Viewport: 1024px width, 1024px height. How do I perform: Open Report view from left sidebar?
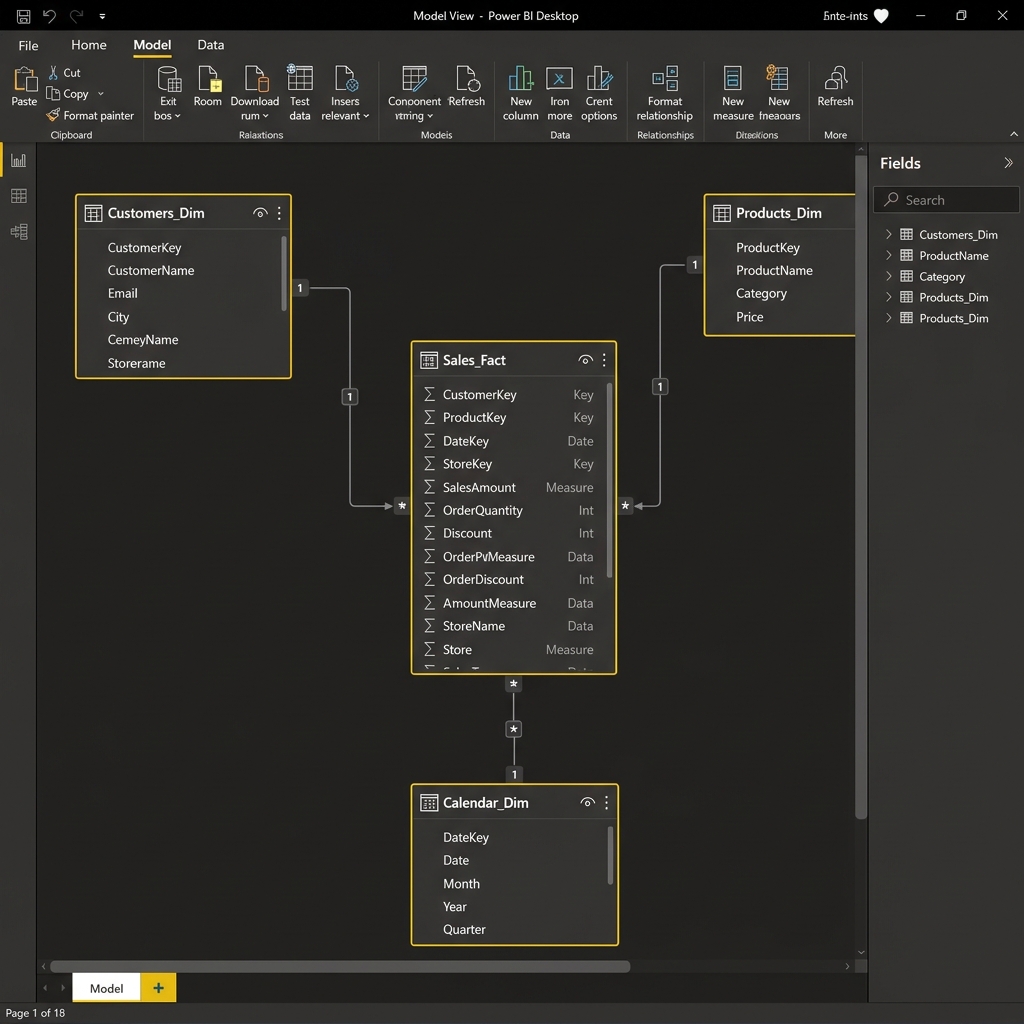(x=18, y=160)
